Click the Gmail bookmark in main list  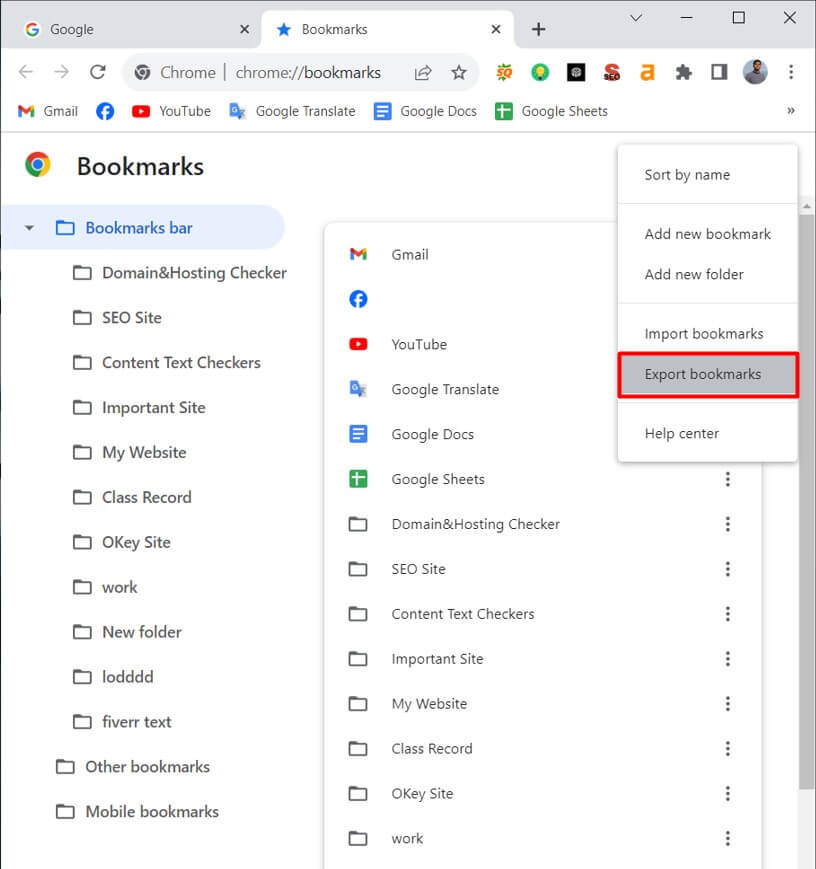(x=471, y=254)
